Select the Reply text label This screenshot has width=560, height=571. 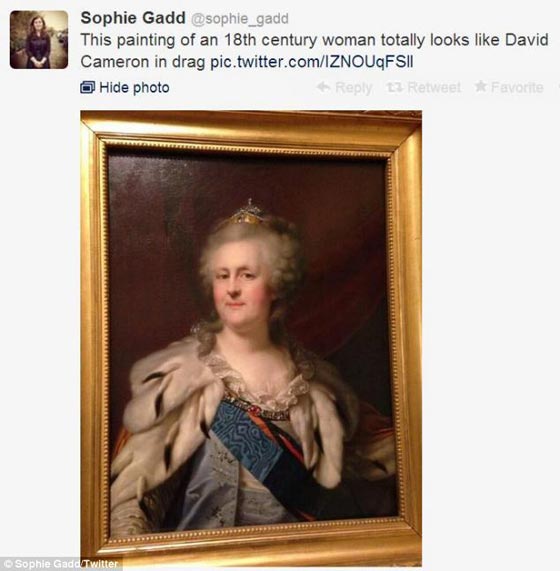coord(354,88)
